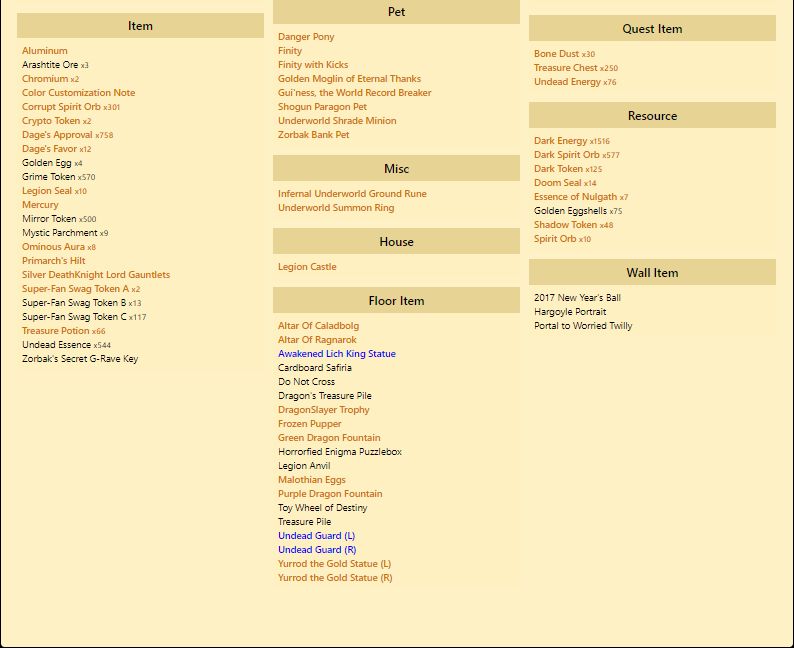794x648 pixels.
Task: Open the Malothian Eggs link
Action: (311, 480)
